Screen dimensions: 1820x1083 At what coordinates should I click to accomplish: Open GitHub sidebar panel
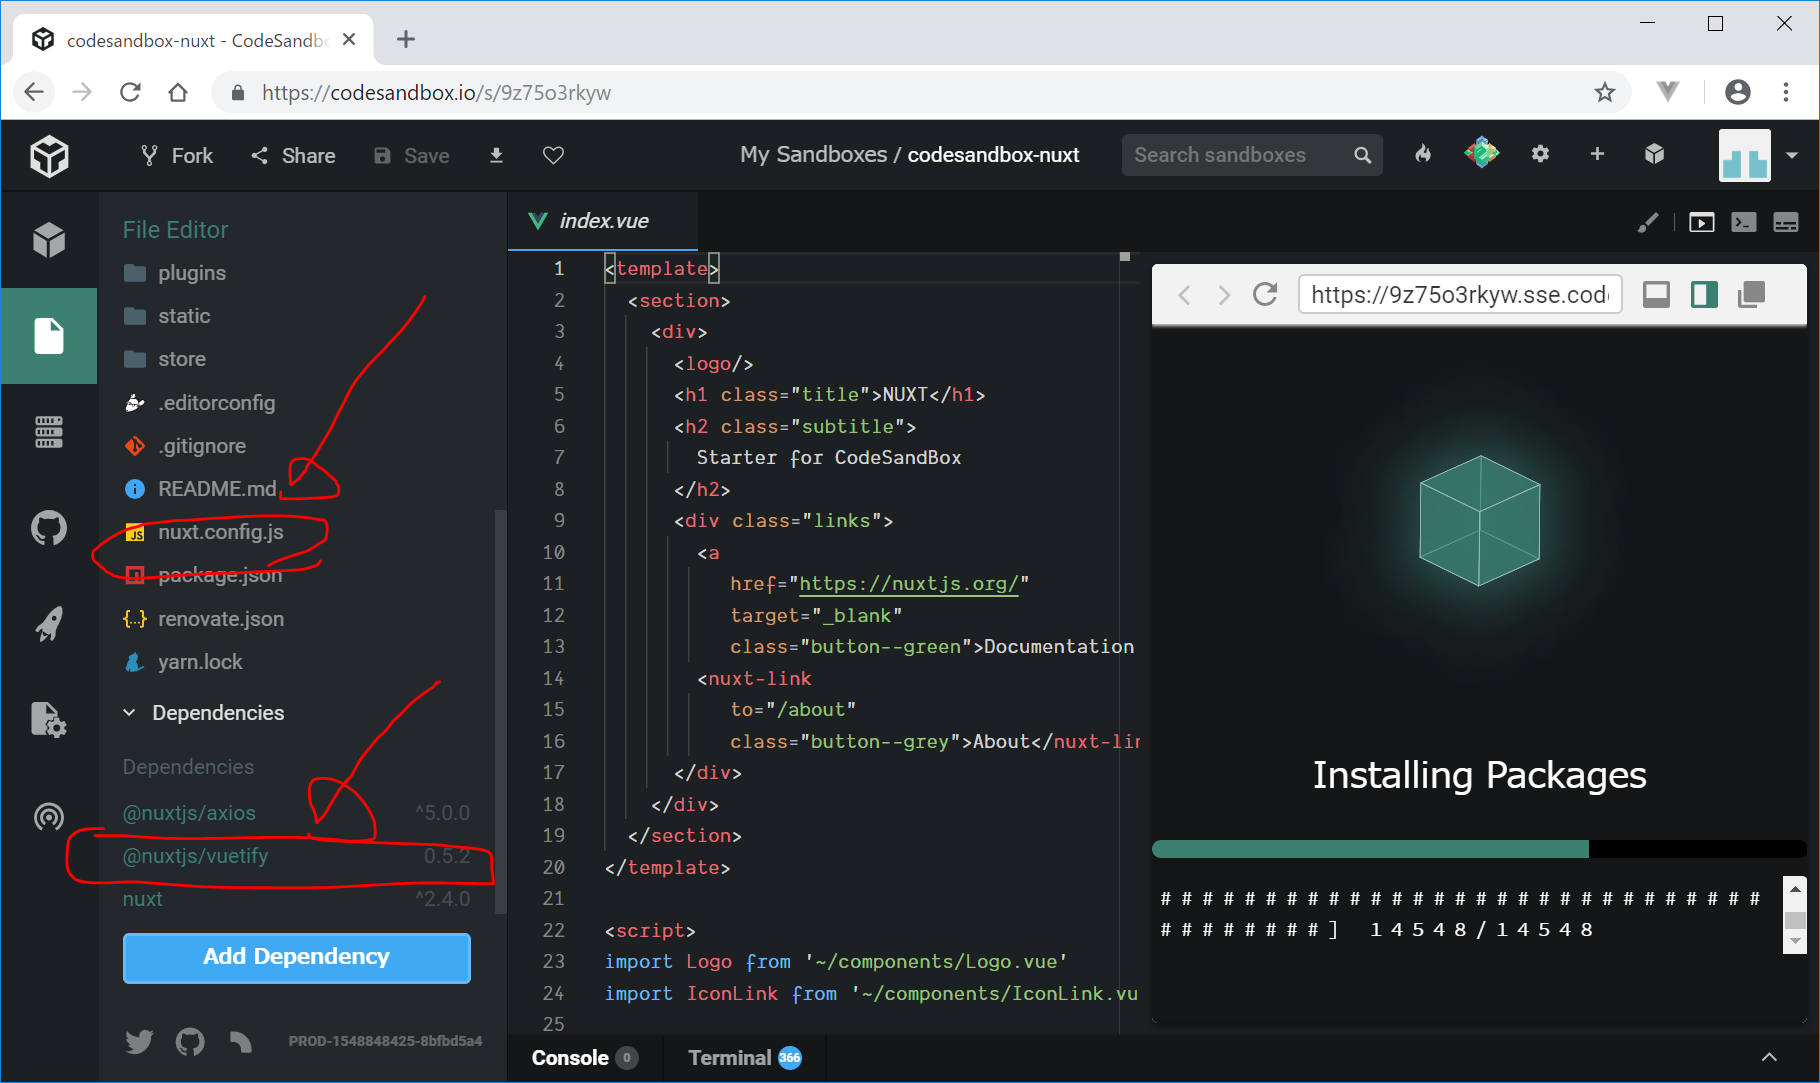(x=49, y=528)
